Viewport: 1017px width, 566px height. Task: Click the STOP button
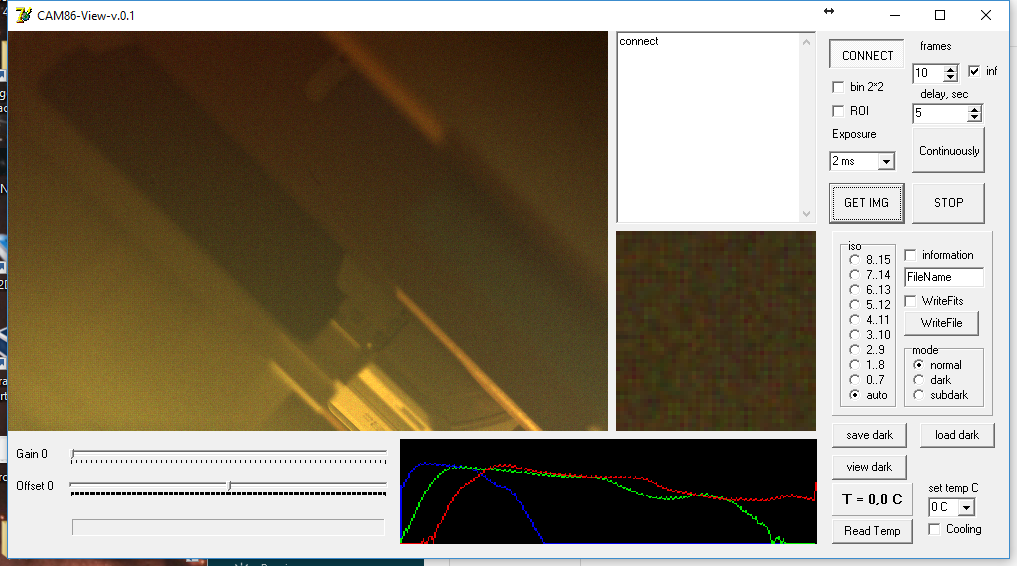click(948, 203)
